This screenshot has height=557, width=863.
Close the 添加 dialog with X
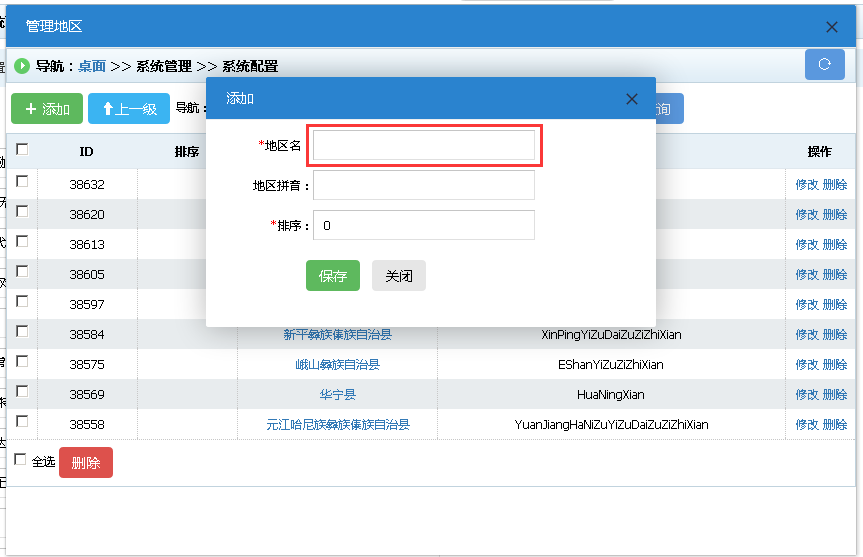pos(631,99)
